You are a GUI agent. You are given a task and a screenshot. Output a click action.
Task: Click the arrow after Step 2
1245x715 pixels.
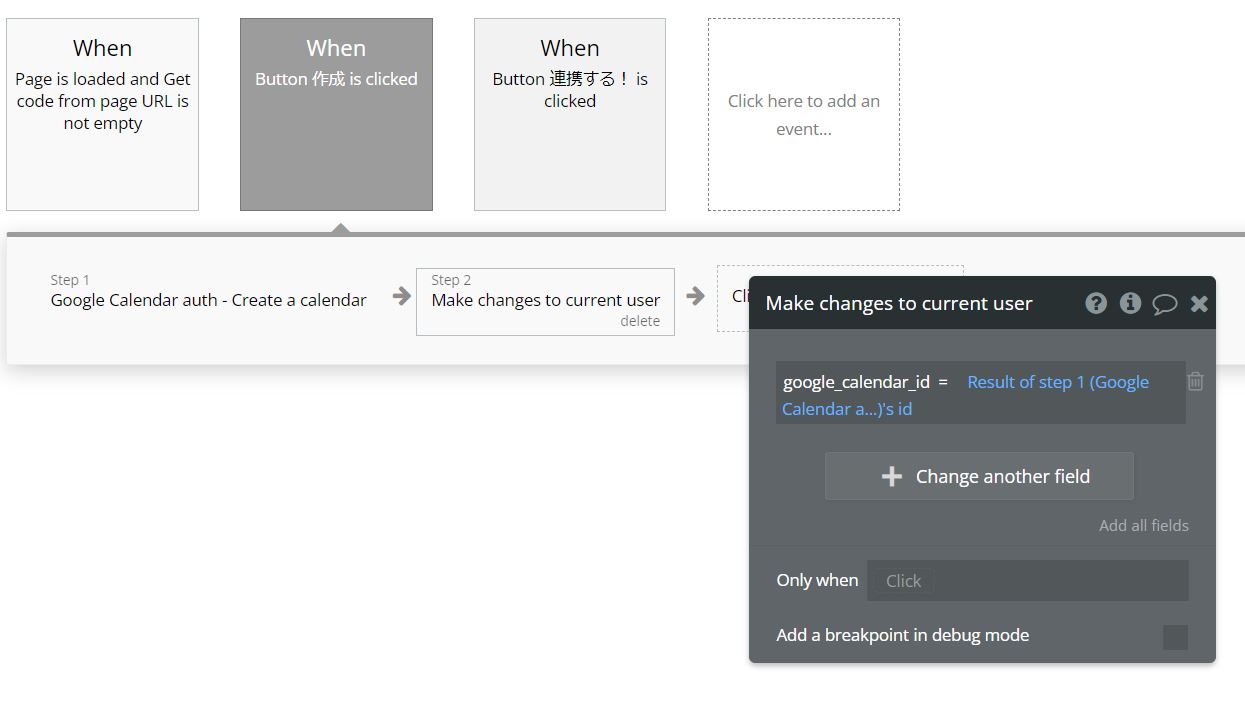point(695,296)
